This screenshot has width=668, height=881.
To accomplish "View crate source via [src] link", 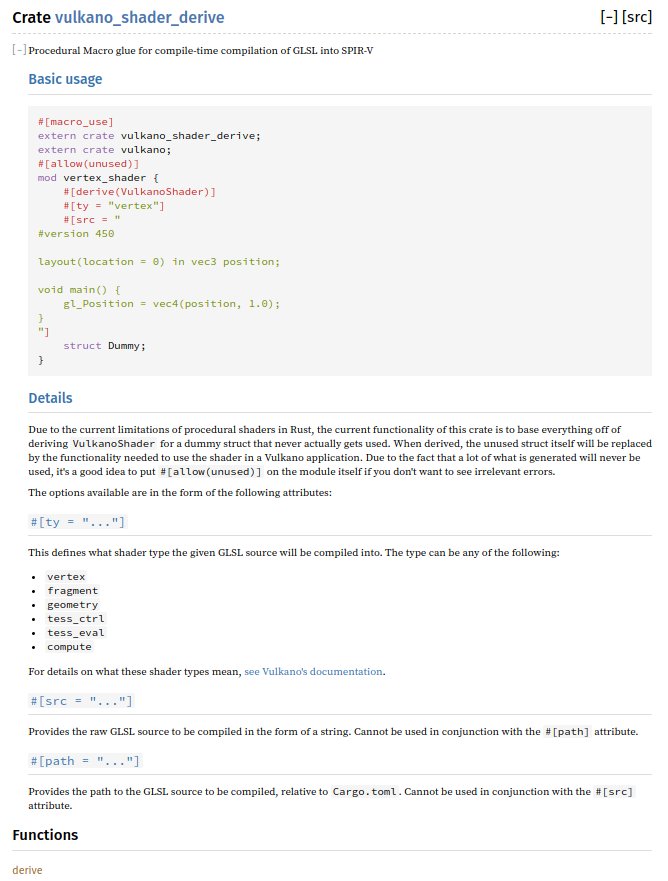I will [637, 17].
